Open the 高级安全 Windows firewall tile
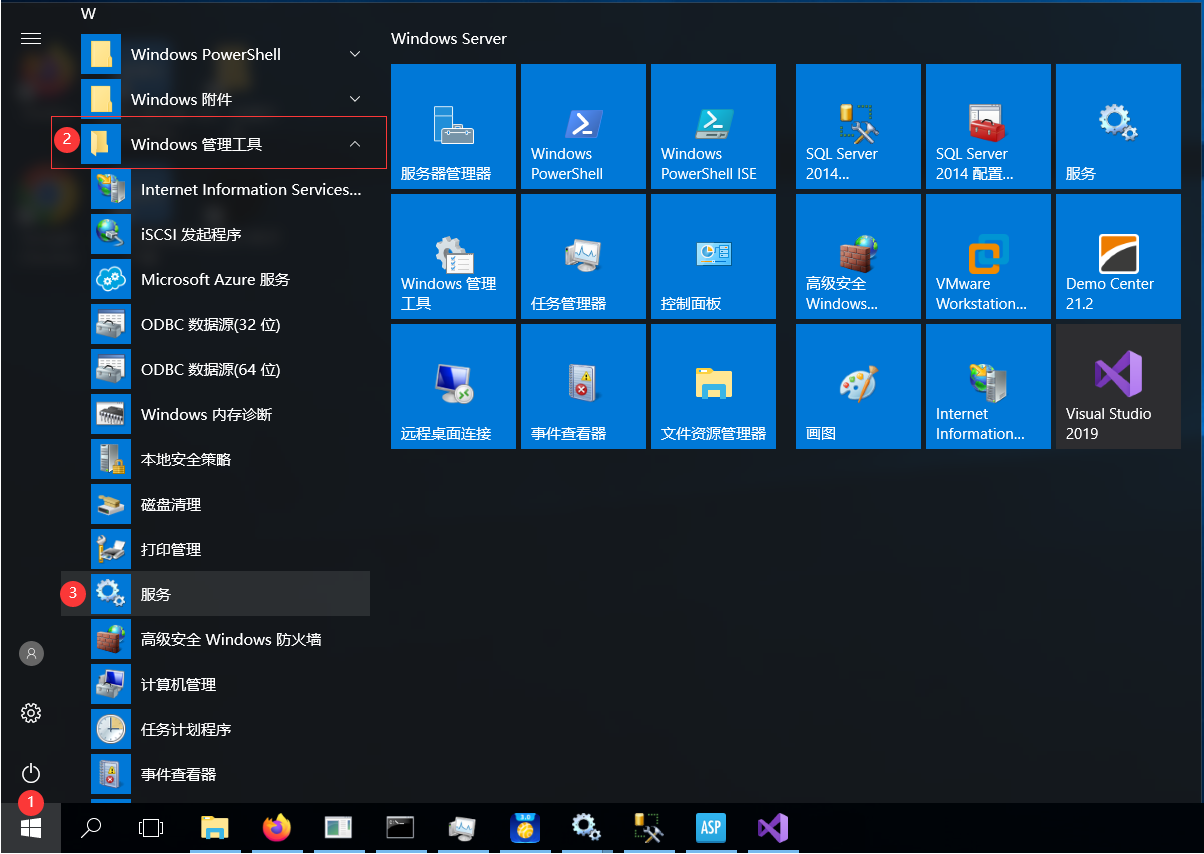Viewport: 1204px width, 854px height. [x=858, y=256]
